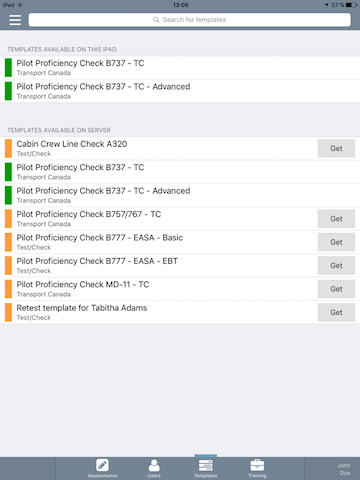
Task: Get the MD-11 TC template
Action: (336, 289)
